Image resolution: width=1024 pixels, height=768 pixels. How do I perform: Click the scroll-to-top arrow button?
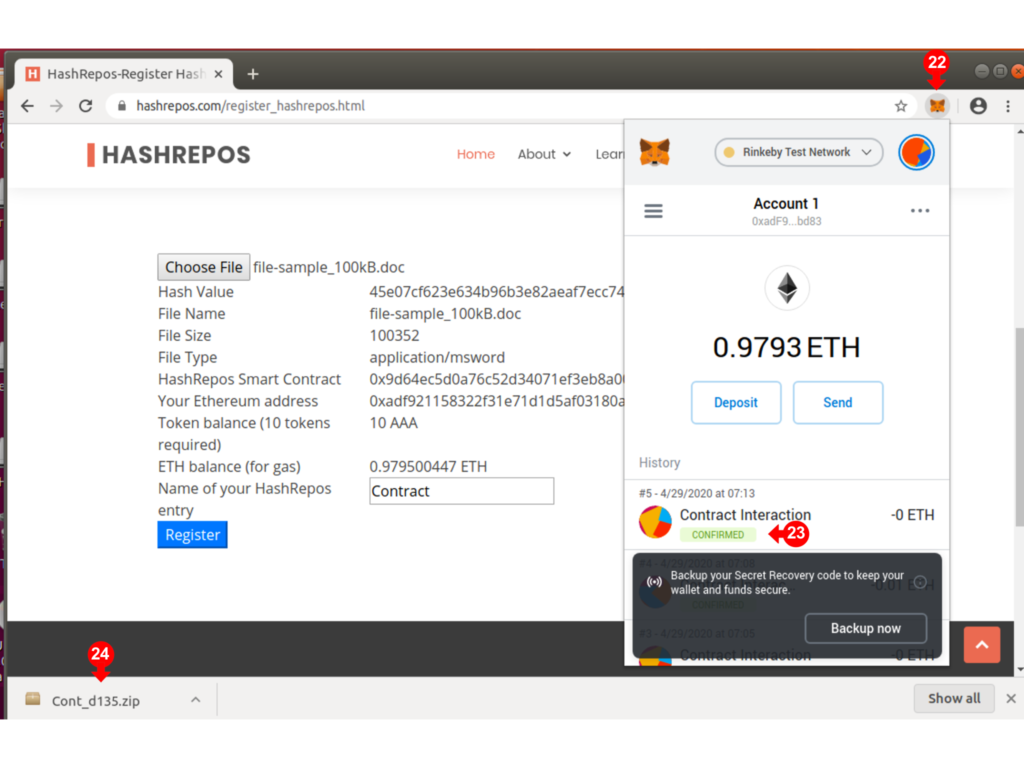(981, 646)
